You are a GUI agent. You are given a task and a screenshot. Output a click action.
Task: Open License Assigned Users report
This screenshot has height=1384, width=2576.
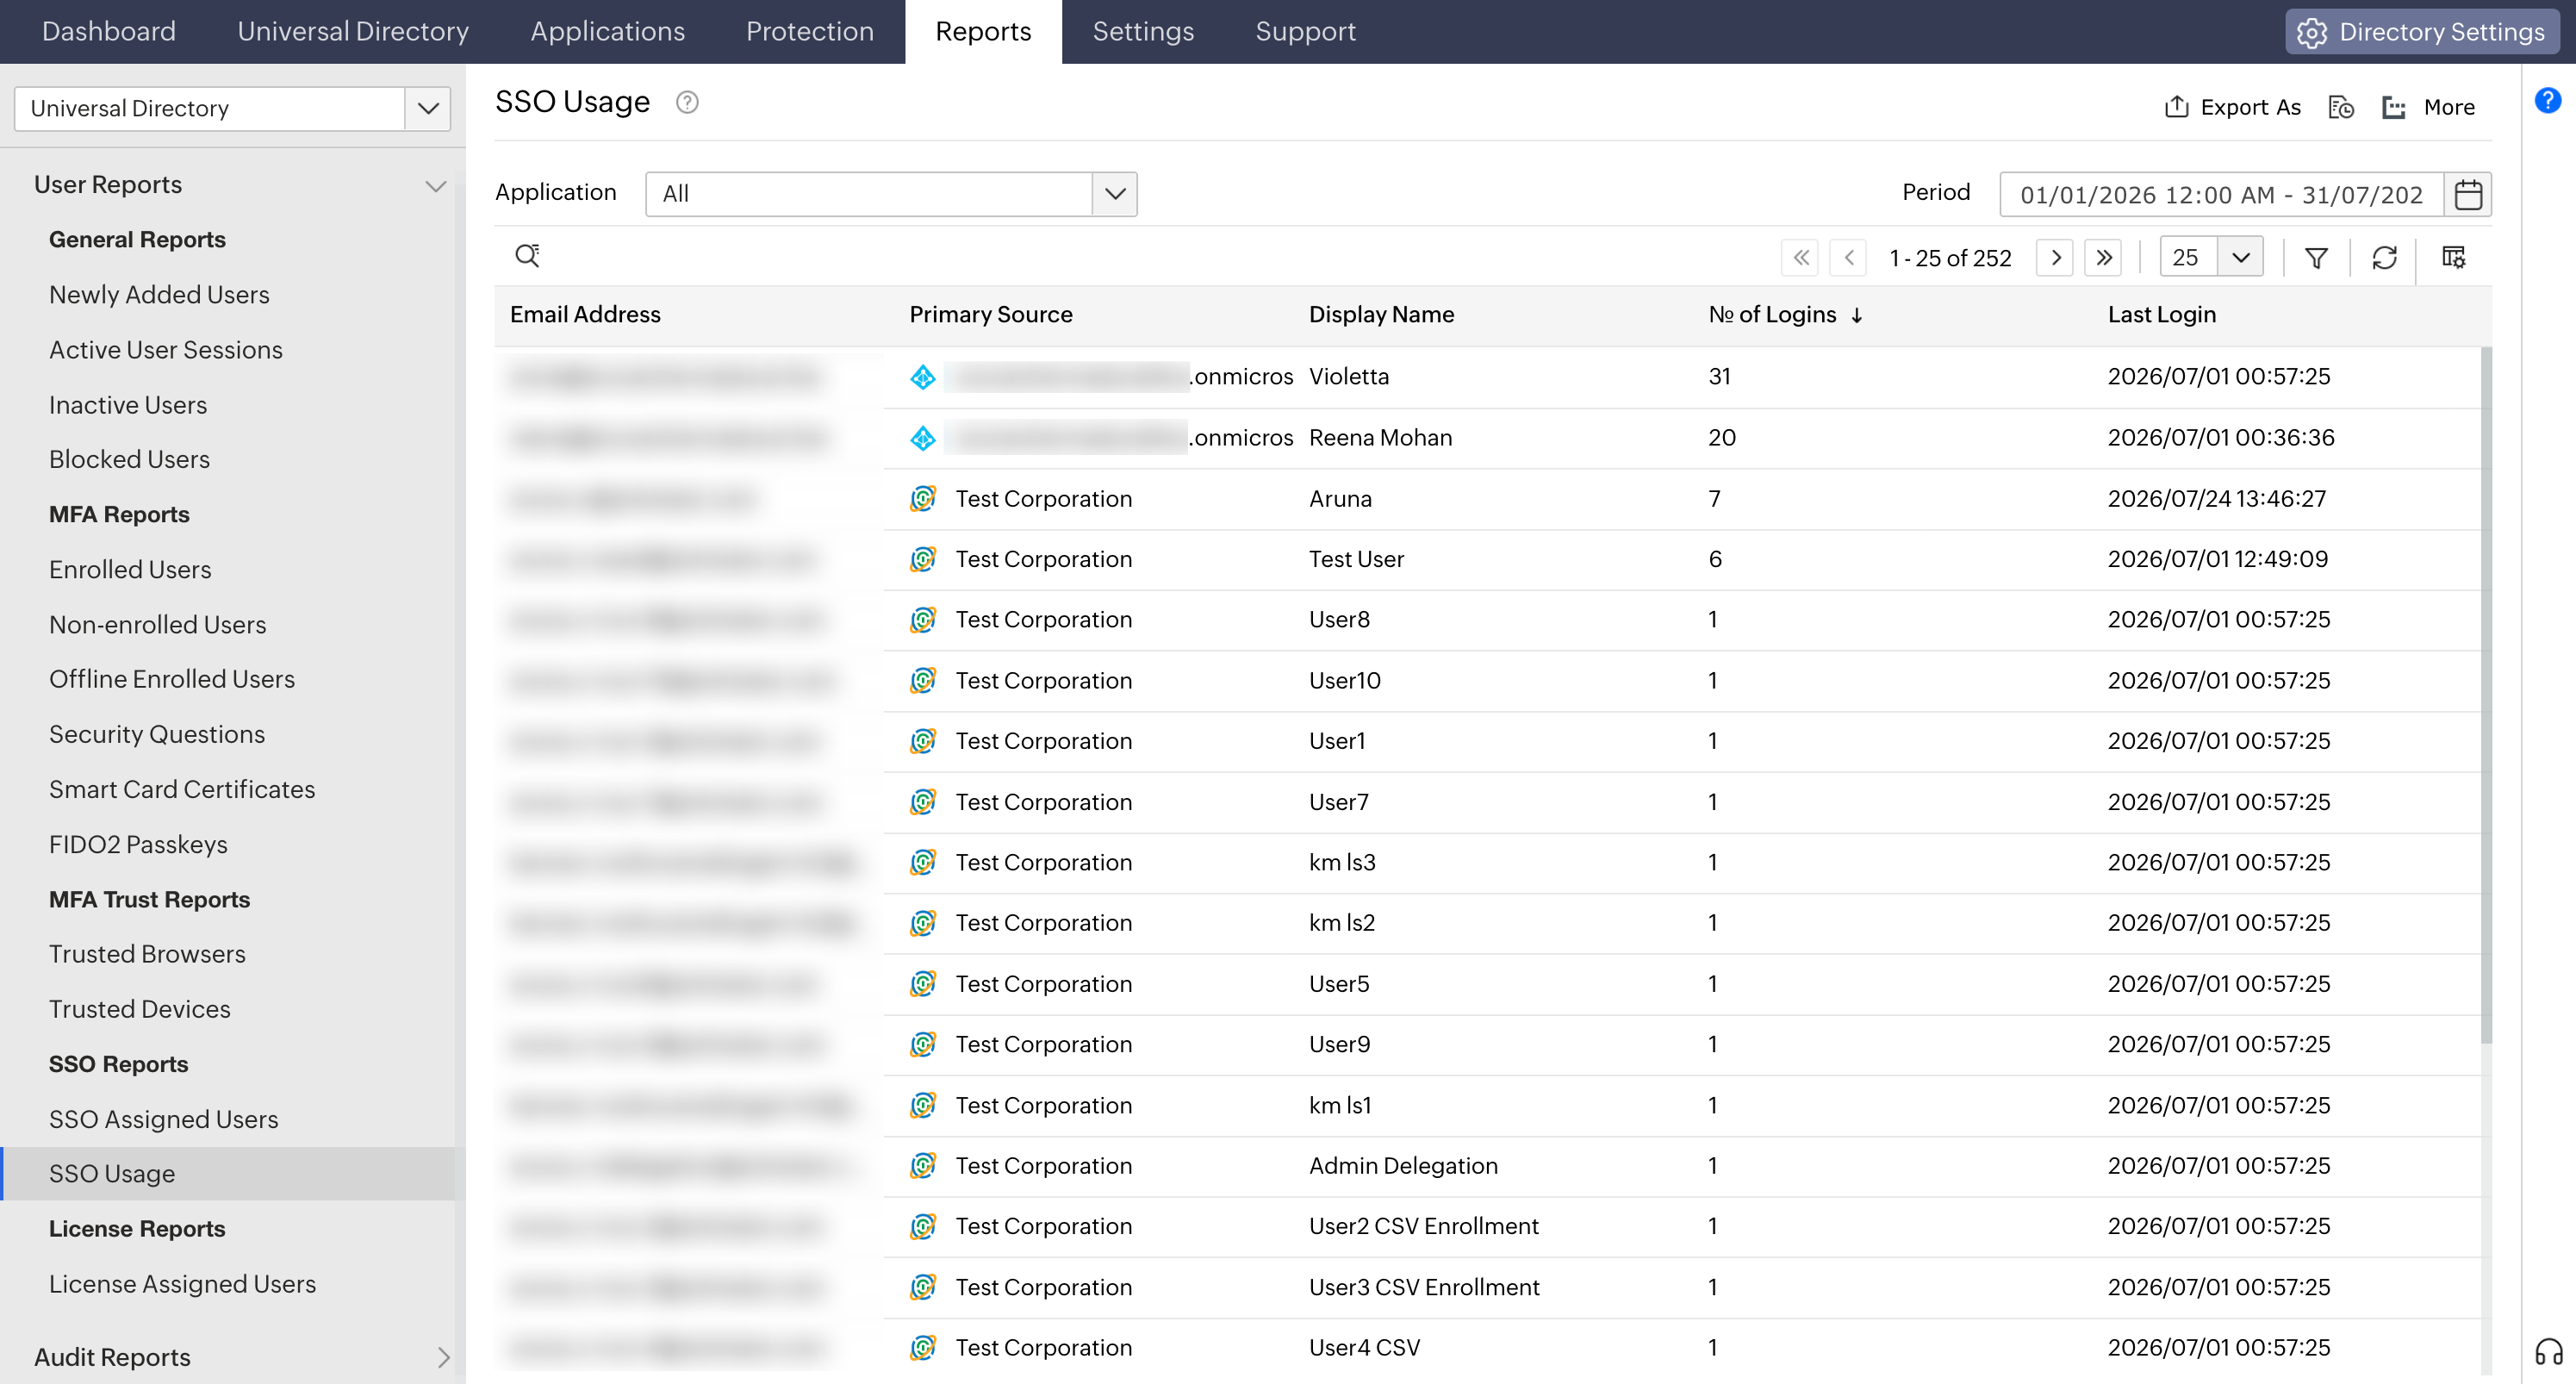tap(182, 1283)
